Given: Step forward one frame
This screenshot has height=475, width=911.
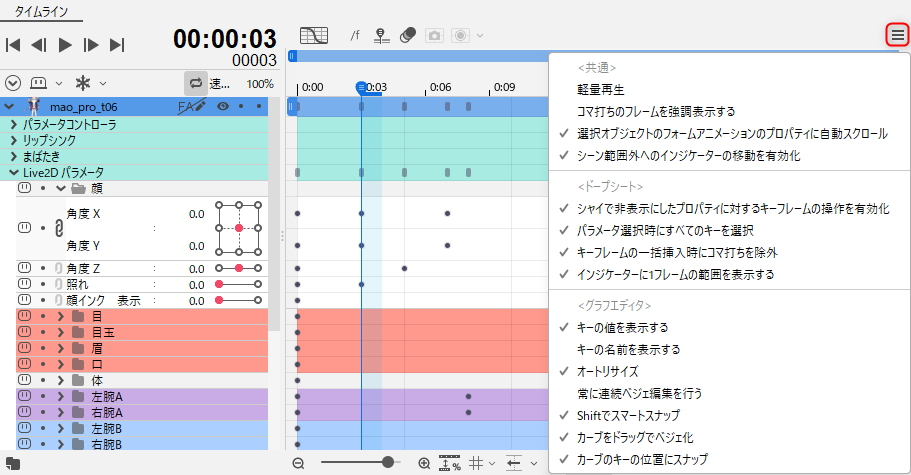Looking at the screenshot, I should click(x=91, y=44).
